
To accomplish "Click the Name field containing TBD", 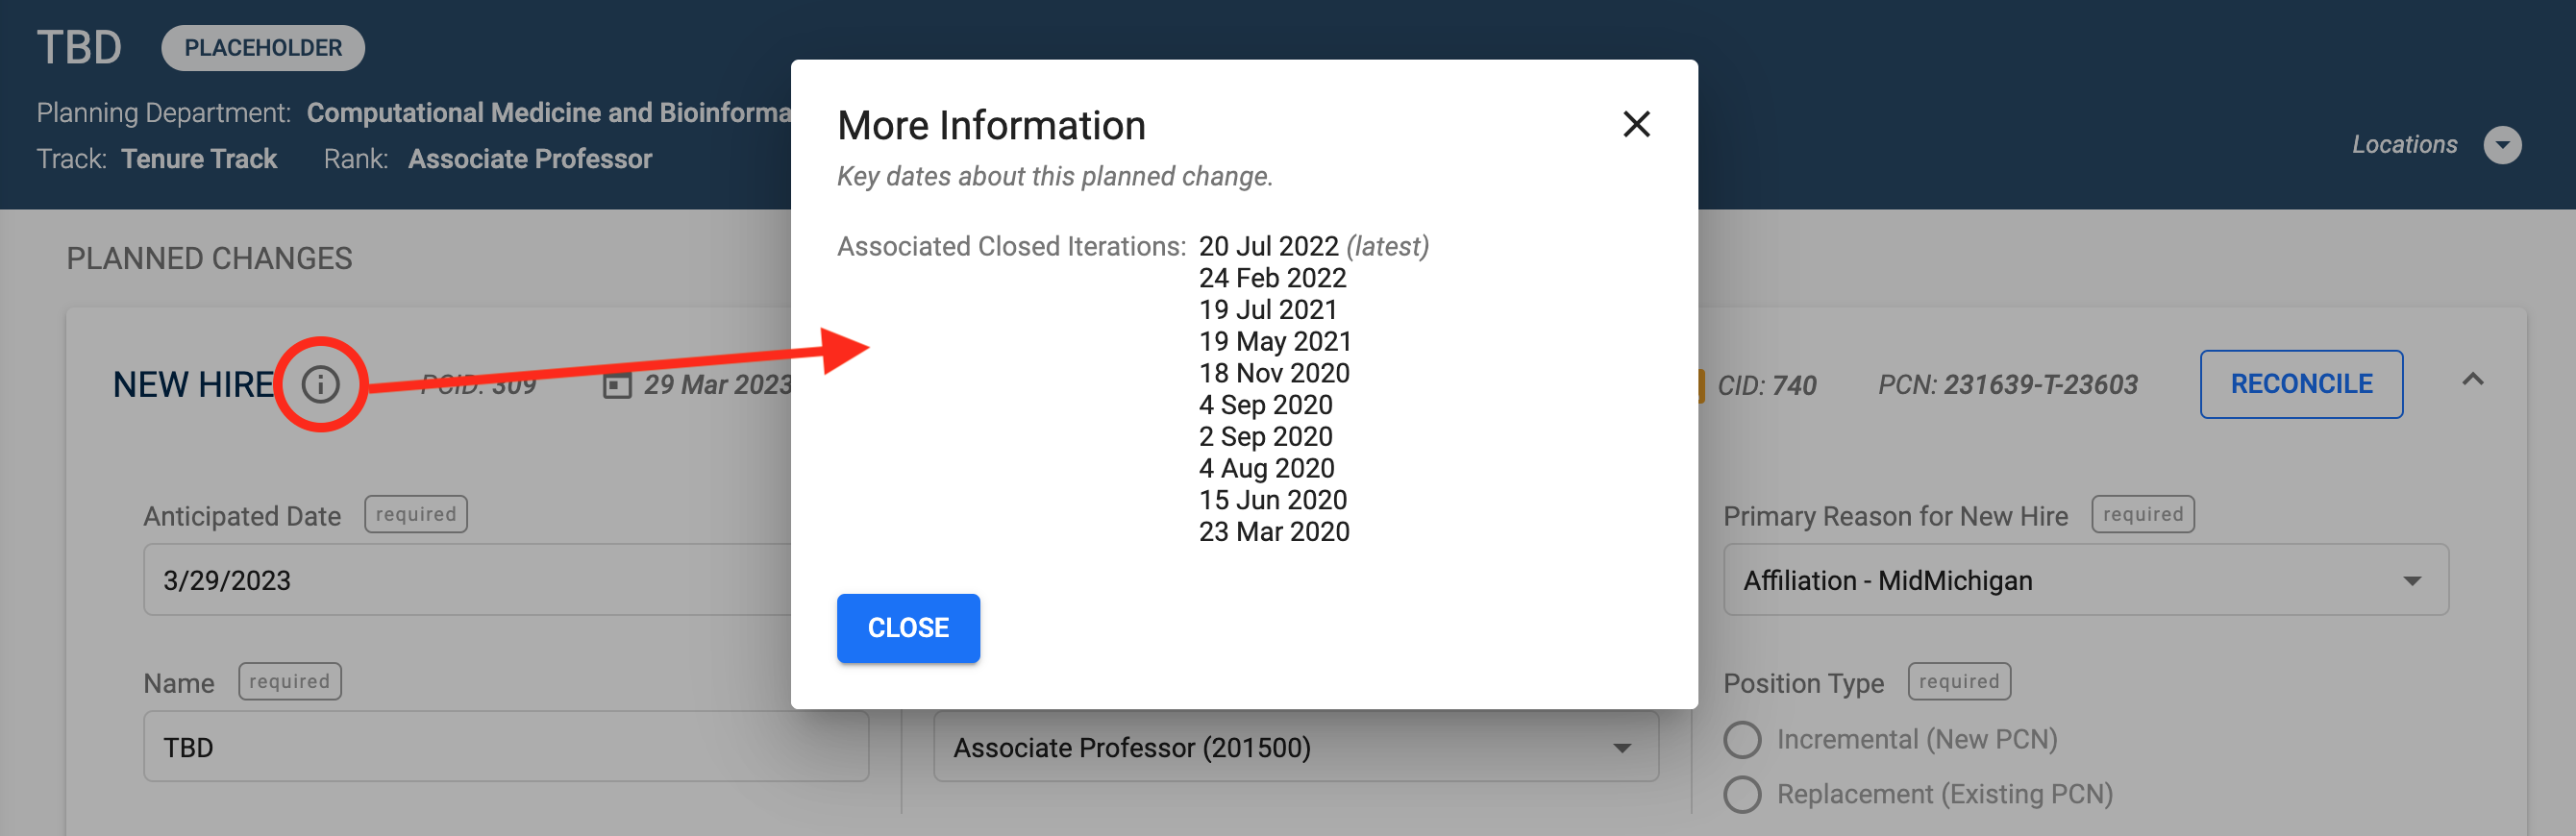I will pyautogui.click(x=505, y=747).
